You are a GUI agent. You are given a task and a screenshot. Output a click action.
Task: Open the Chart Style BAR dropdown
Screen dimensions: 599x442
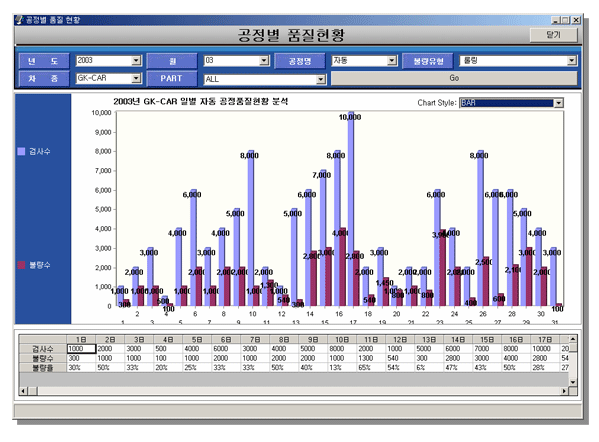(559, 103)
